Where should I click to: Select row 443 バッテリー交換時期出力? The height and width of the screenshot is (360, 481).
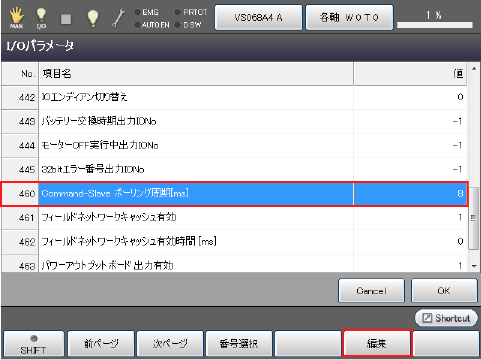tap(234, 121)
